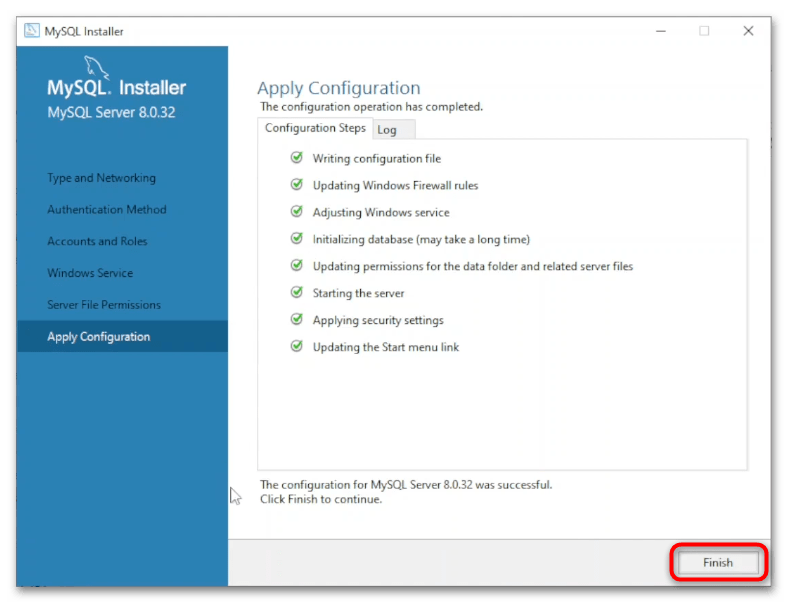Click check icon for Updating Start menu link
This screenshot has width=788, height=603.
pos(297,346)
